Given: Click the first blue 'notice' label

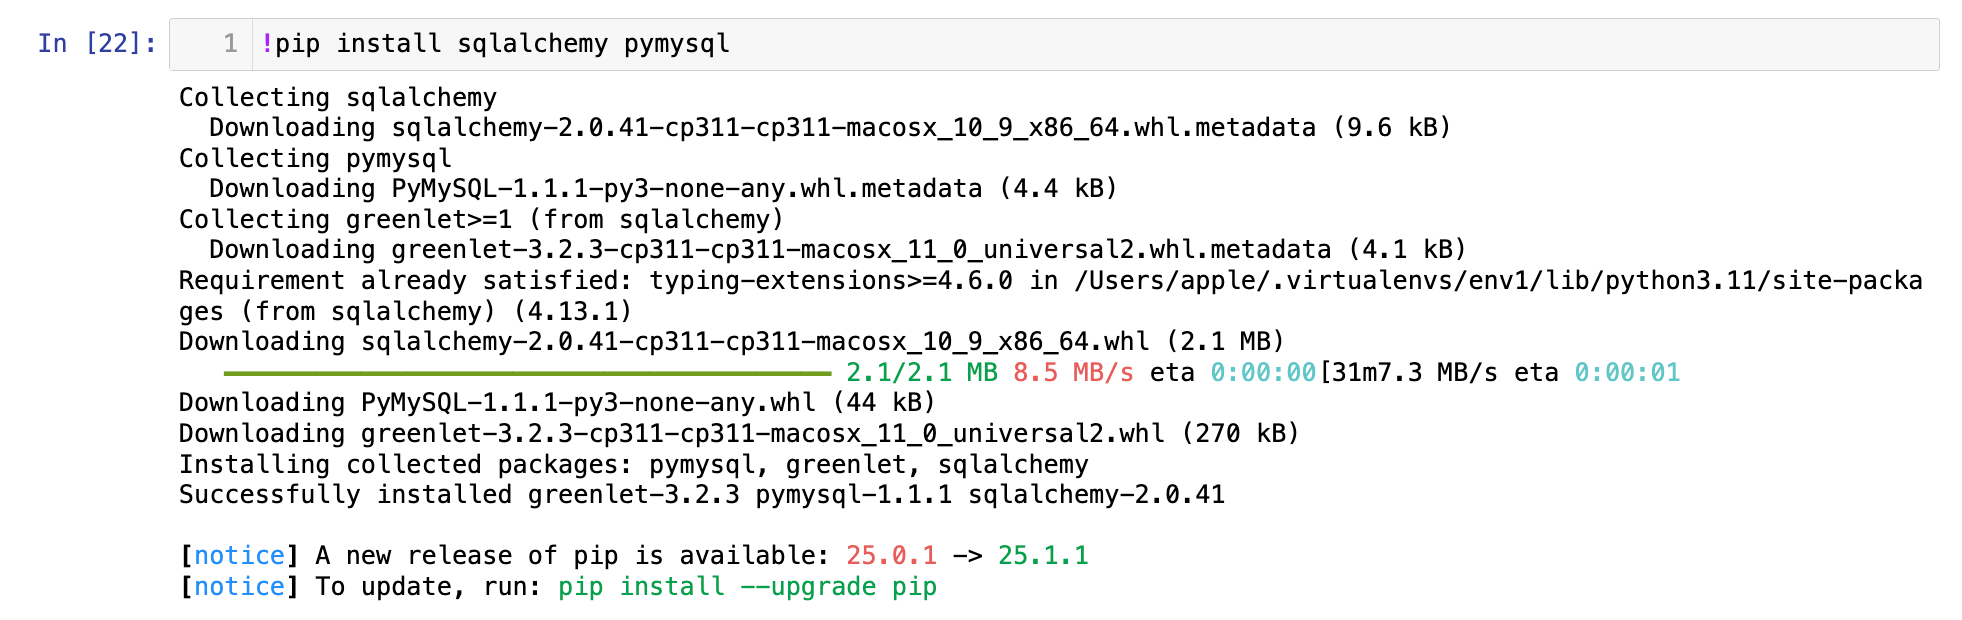Looking at the screenshot, I should pos(239,556).
